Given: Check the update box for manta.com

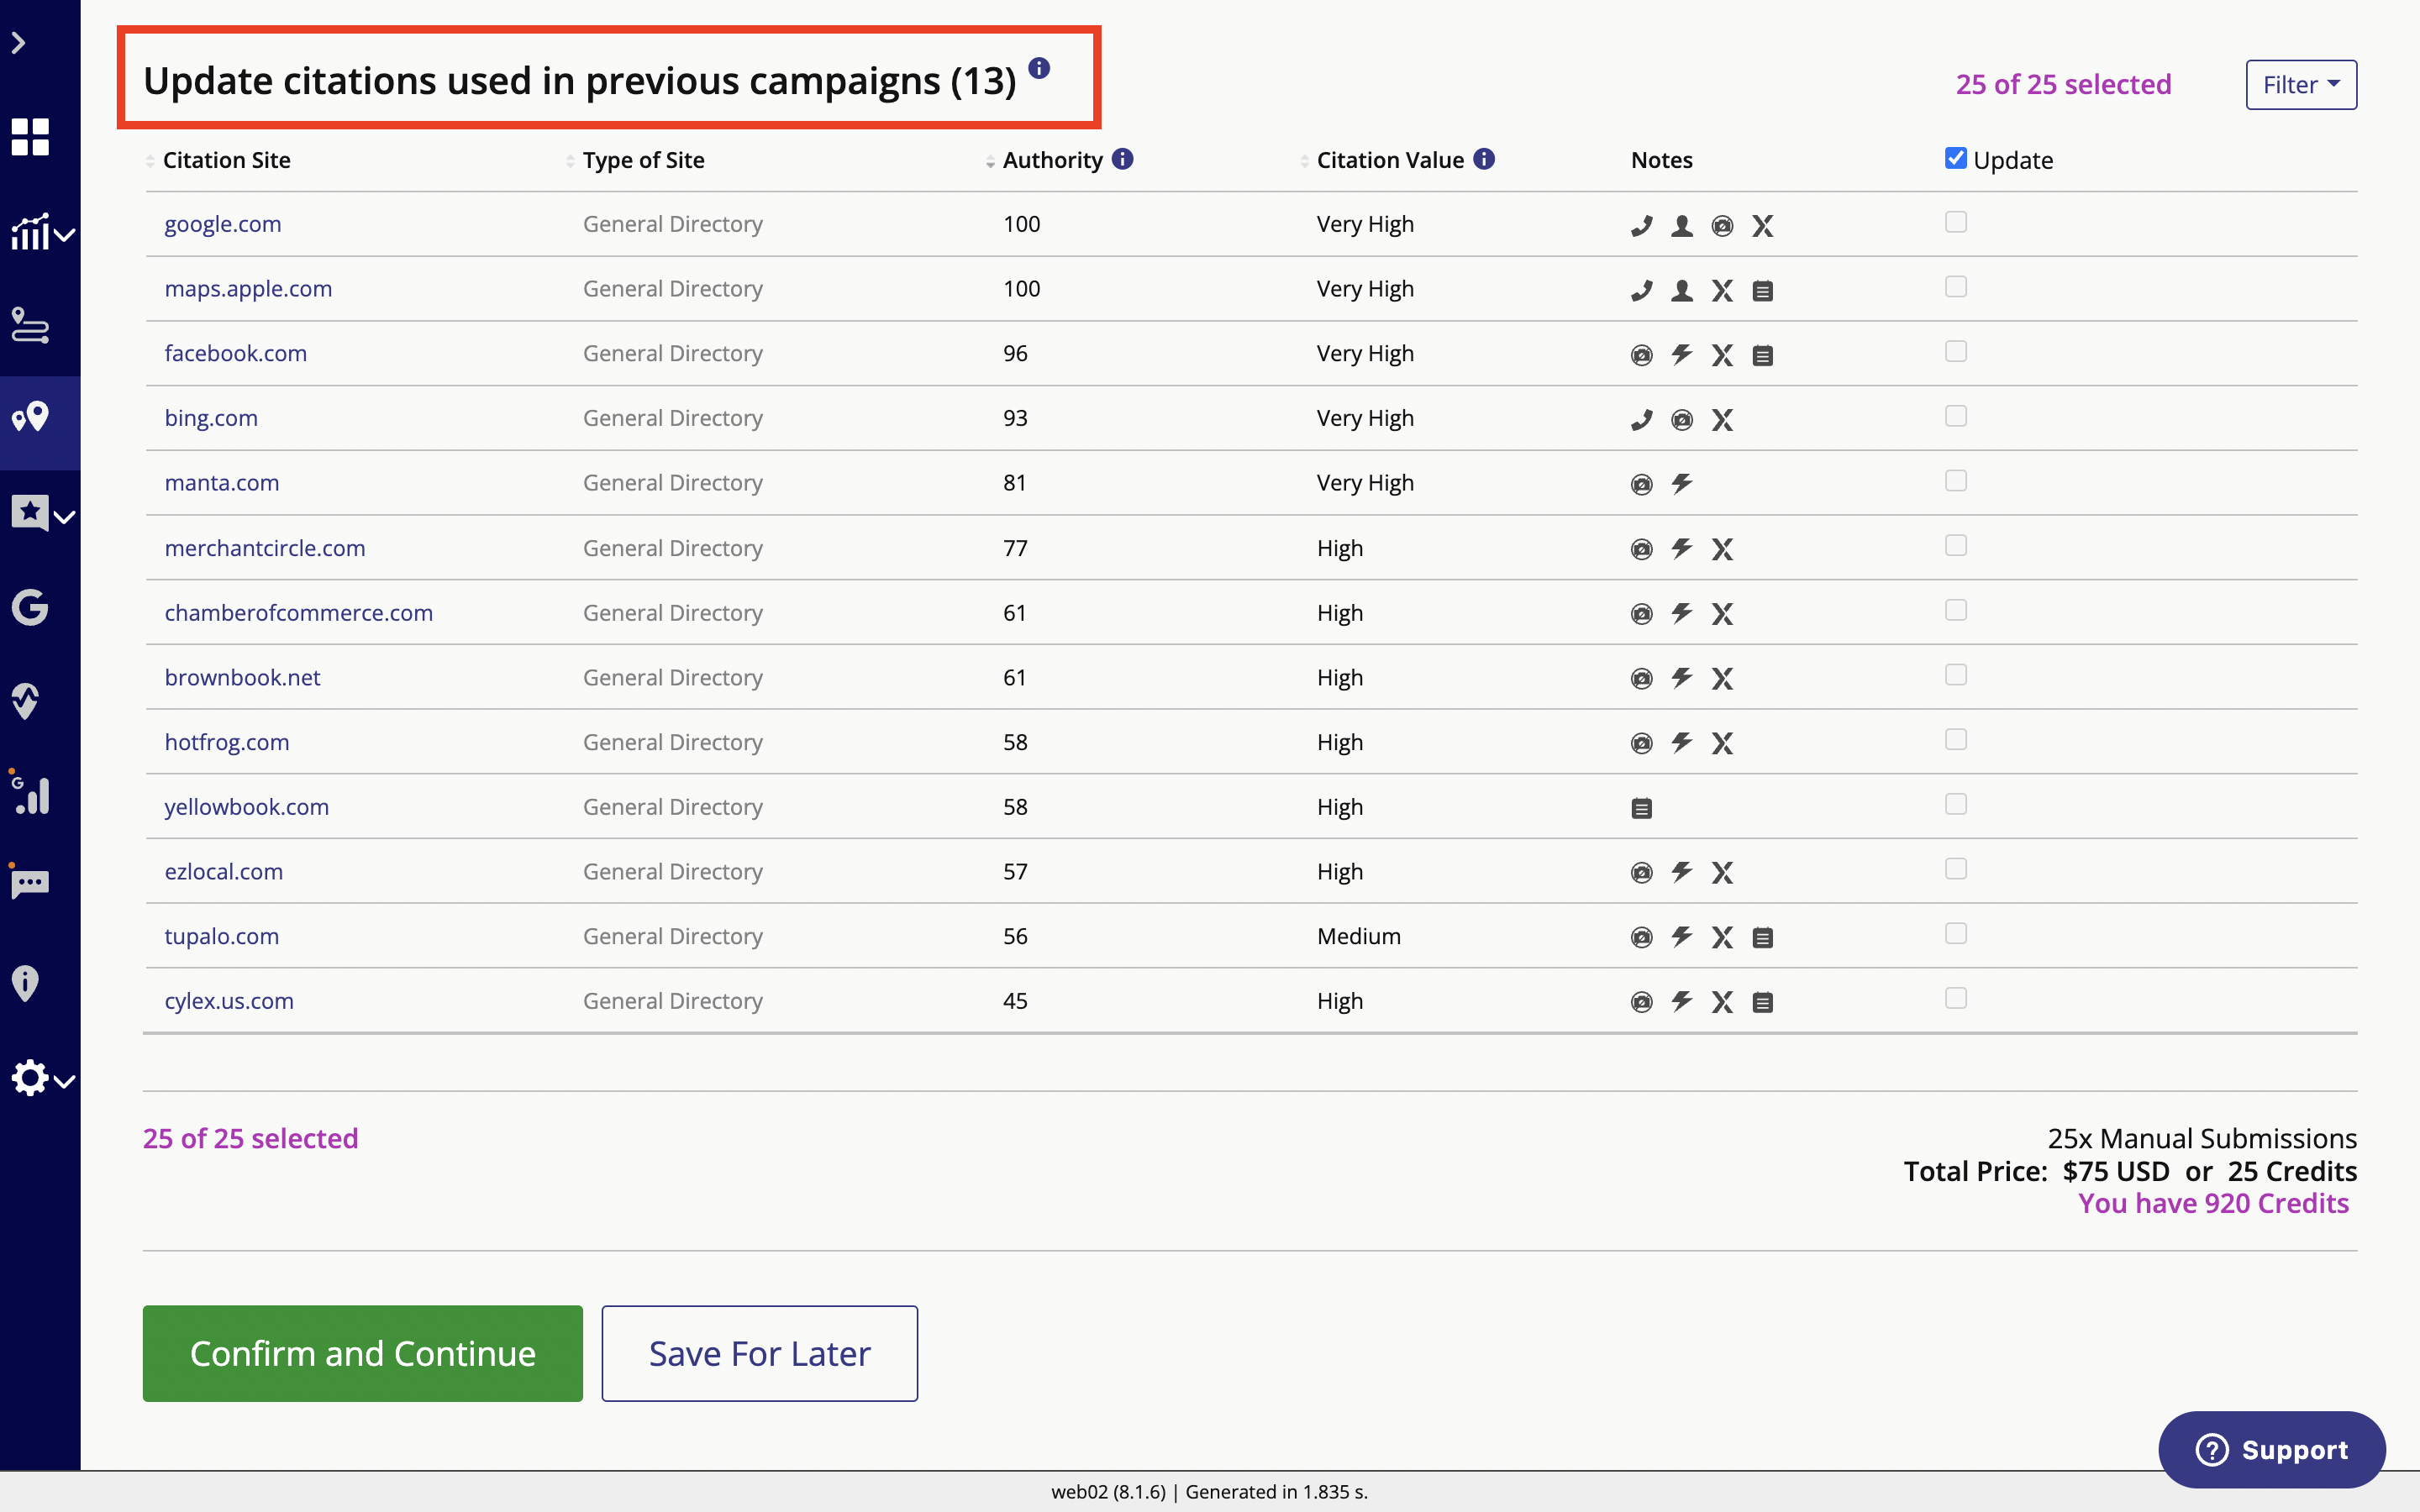Looking at the screenshot, I should (1956, 481).
